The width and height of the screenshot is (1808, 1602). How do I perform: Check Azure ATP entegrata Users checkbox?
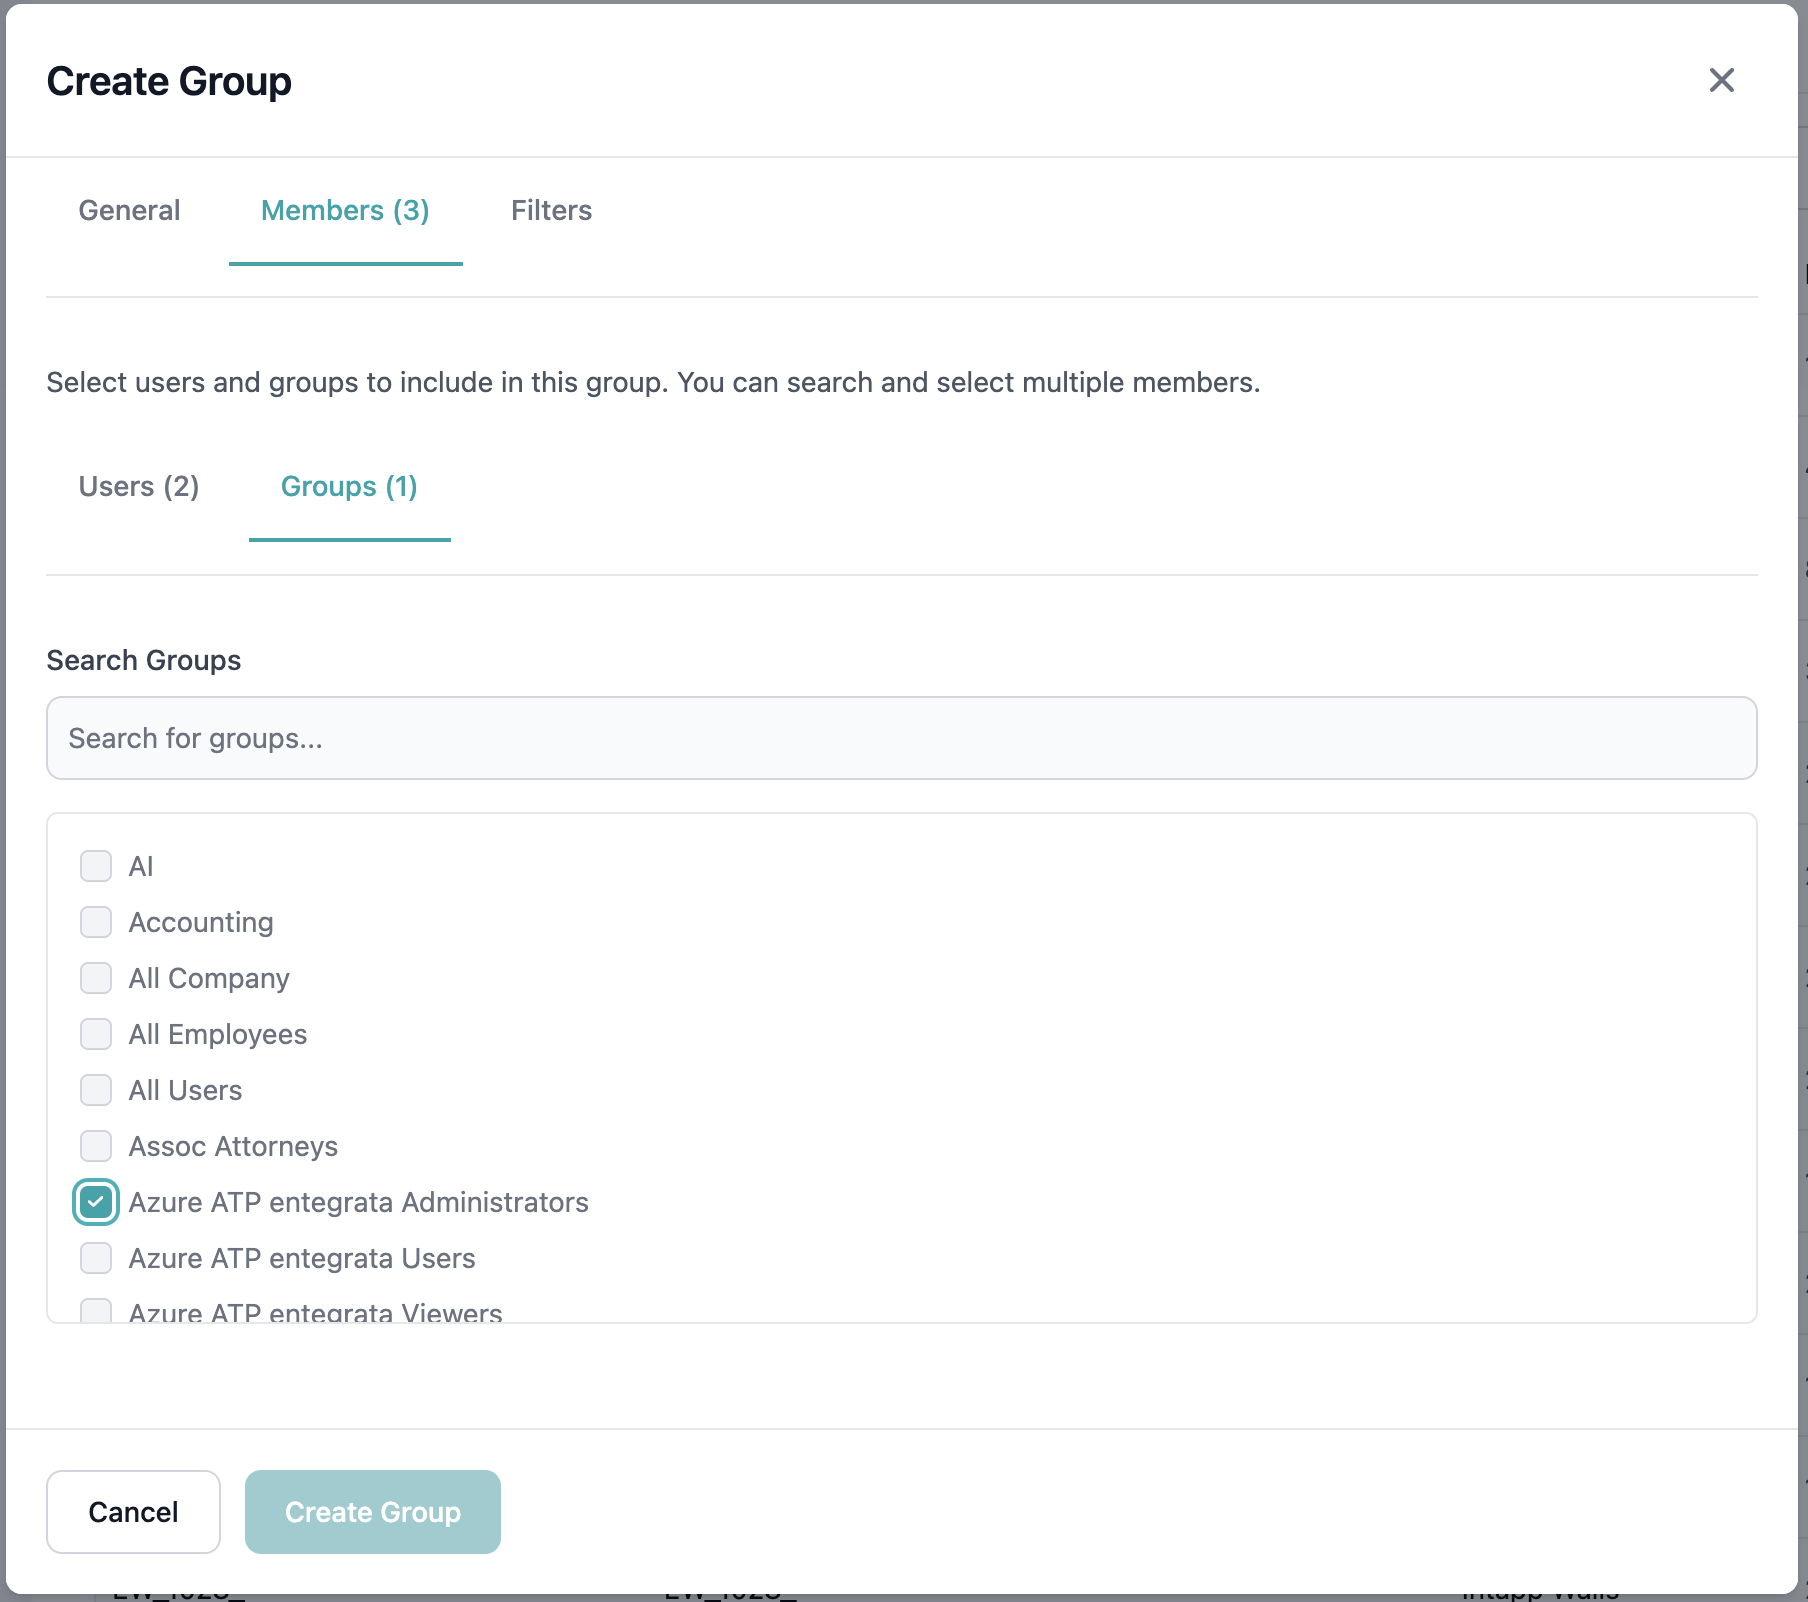[96, 1258]
